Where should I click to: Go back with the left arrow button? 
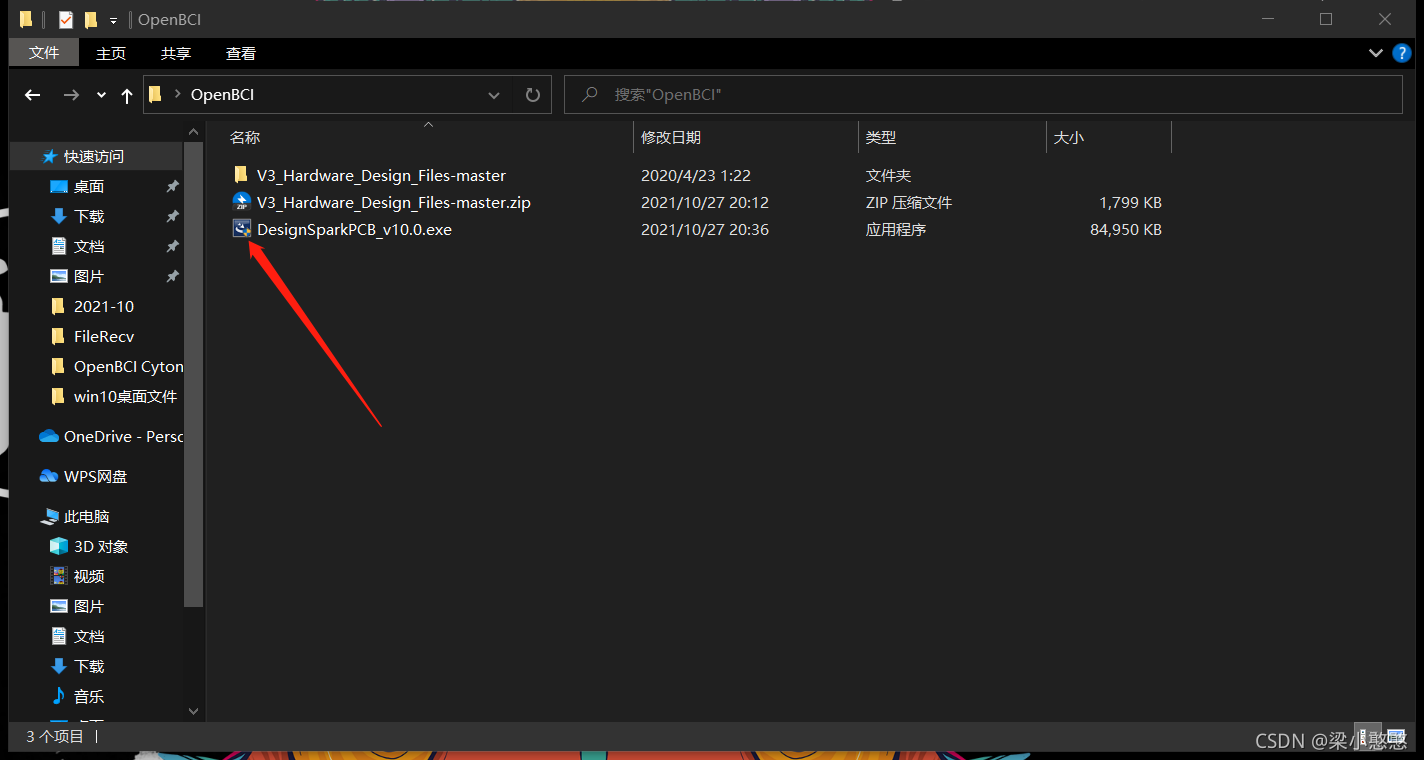coord(32,95)
